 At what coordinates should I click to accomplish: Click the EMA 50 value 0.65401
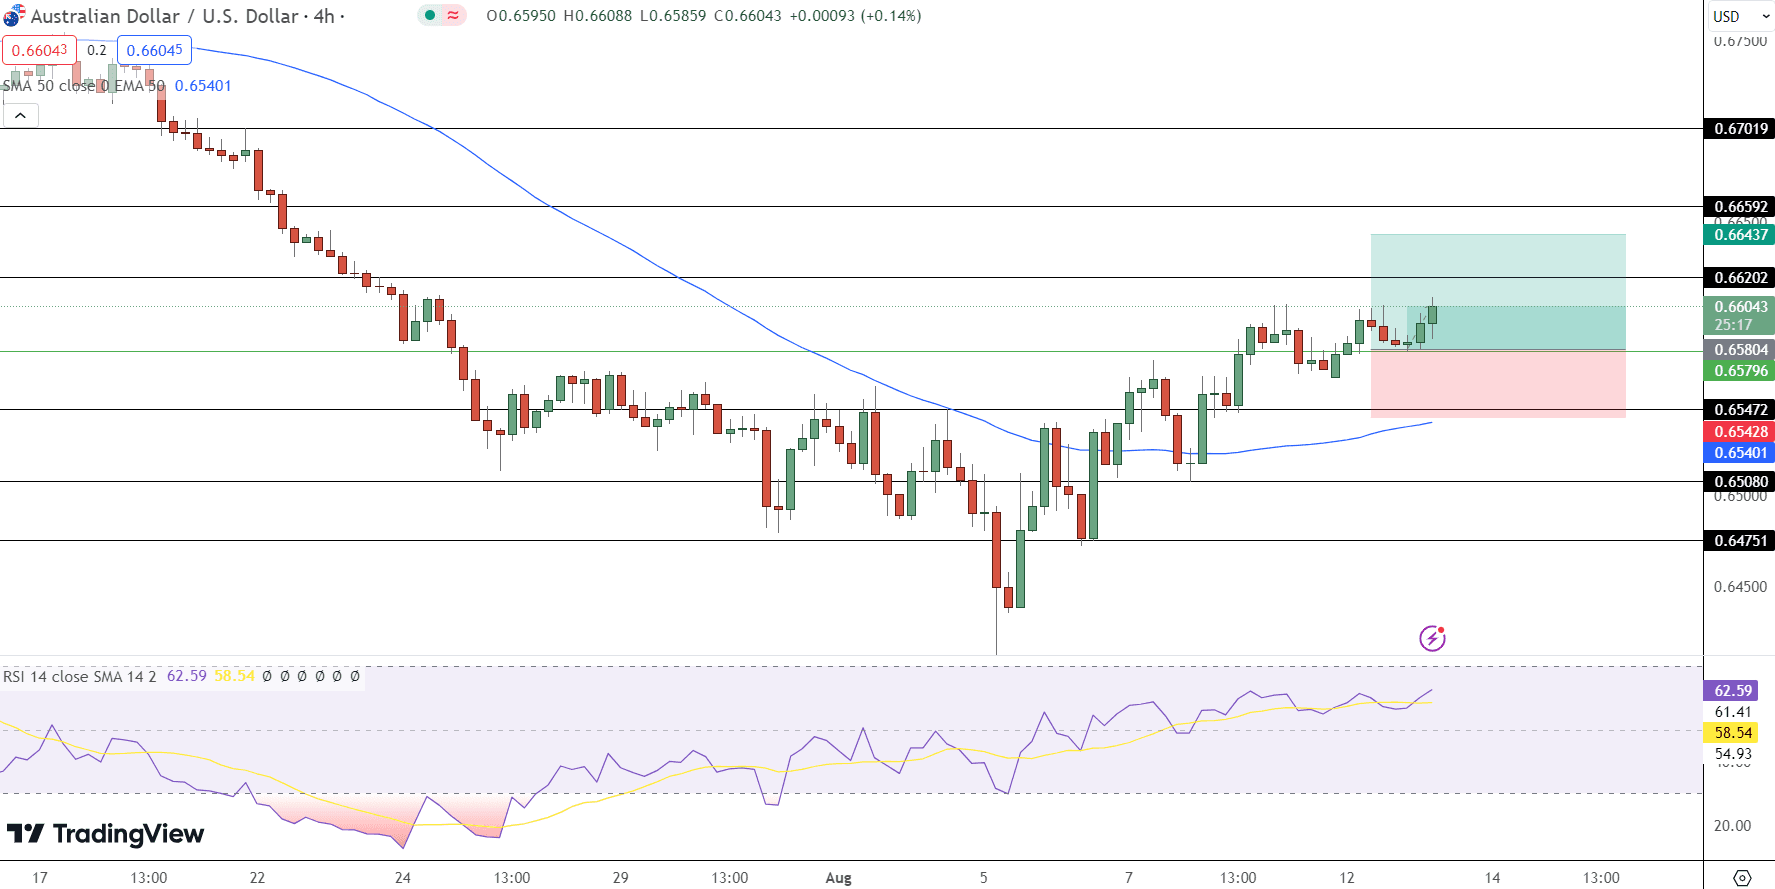click(x=203, y=86)
